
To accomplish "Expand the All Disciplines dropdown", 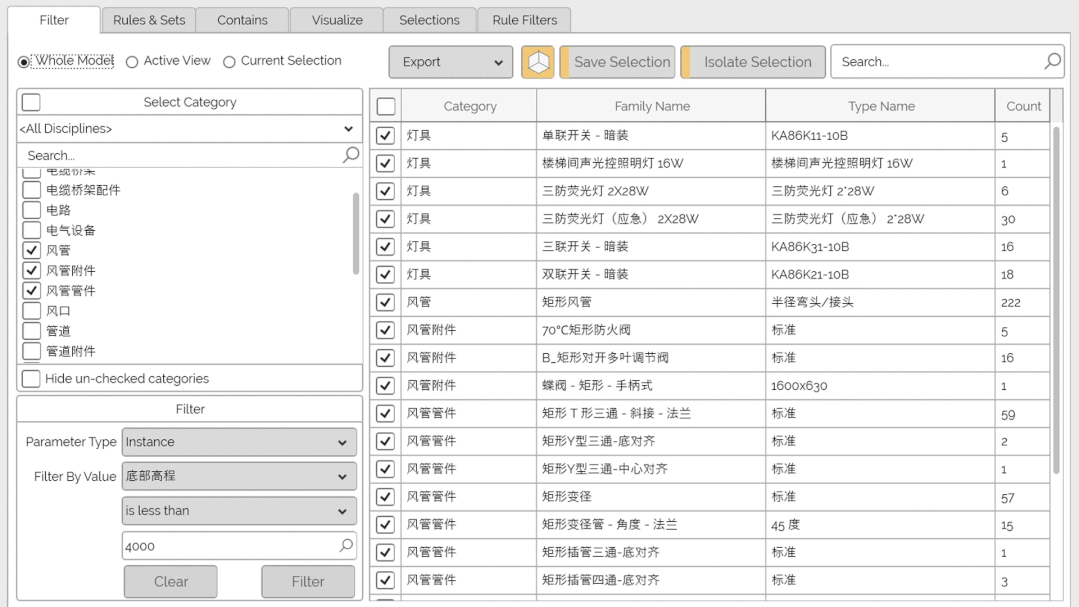I will (x=189, y=129).
